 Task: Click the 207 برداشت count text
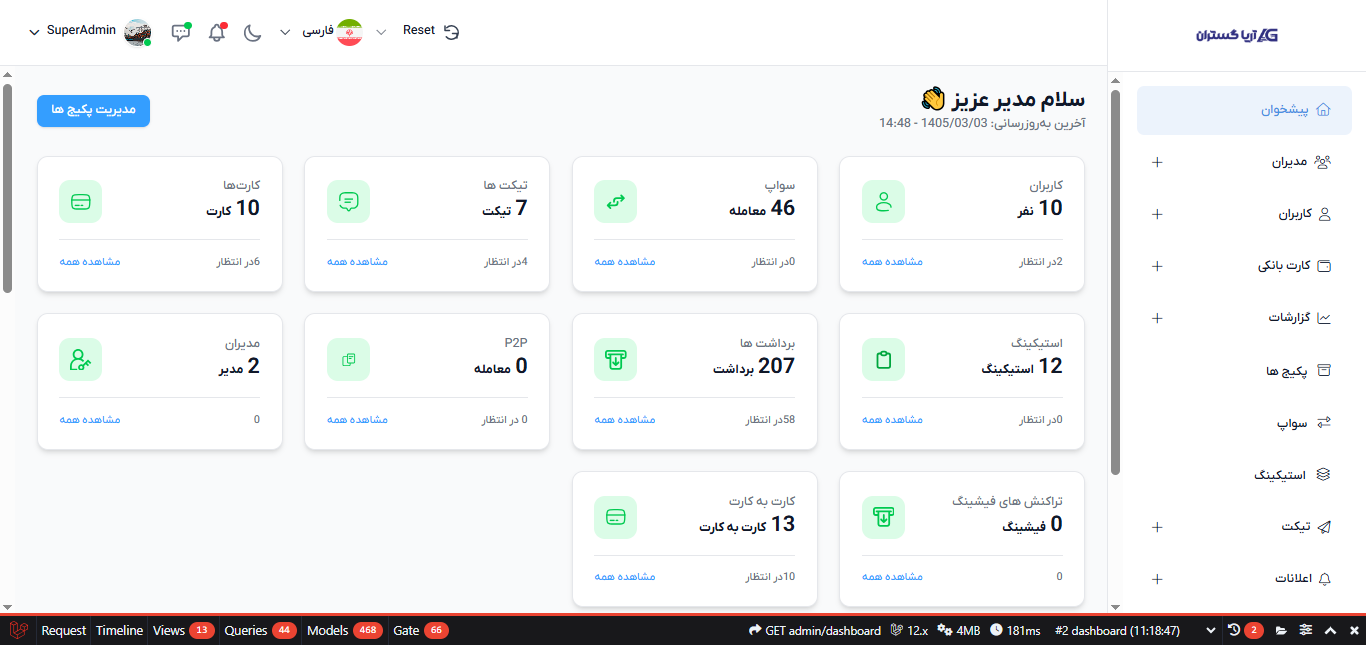point(754,366)
